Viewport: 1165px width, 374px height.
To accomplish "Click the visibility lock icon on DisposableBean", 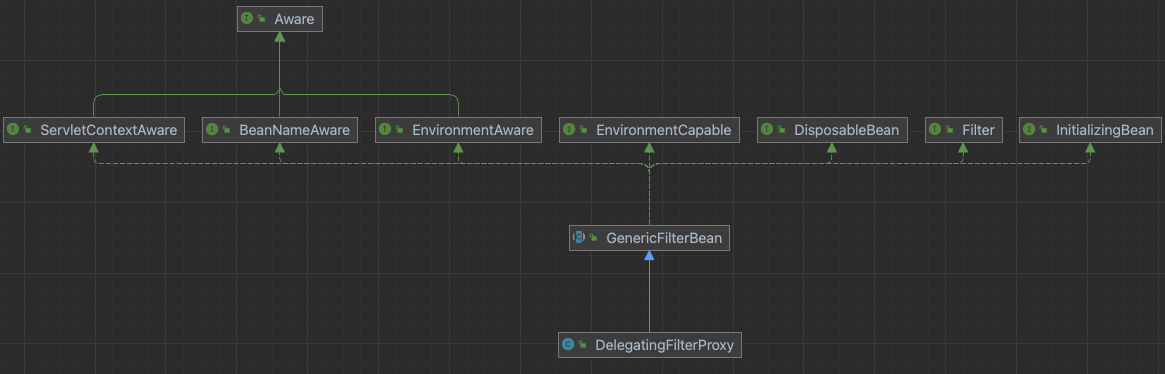I will 782,130.
